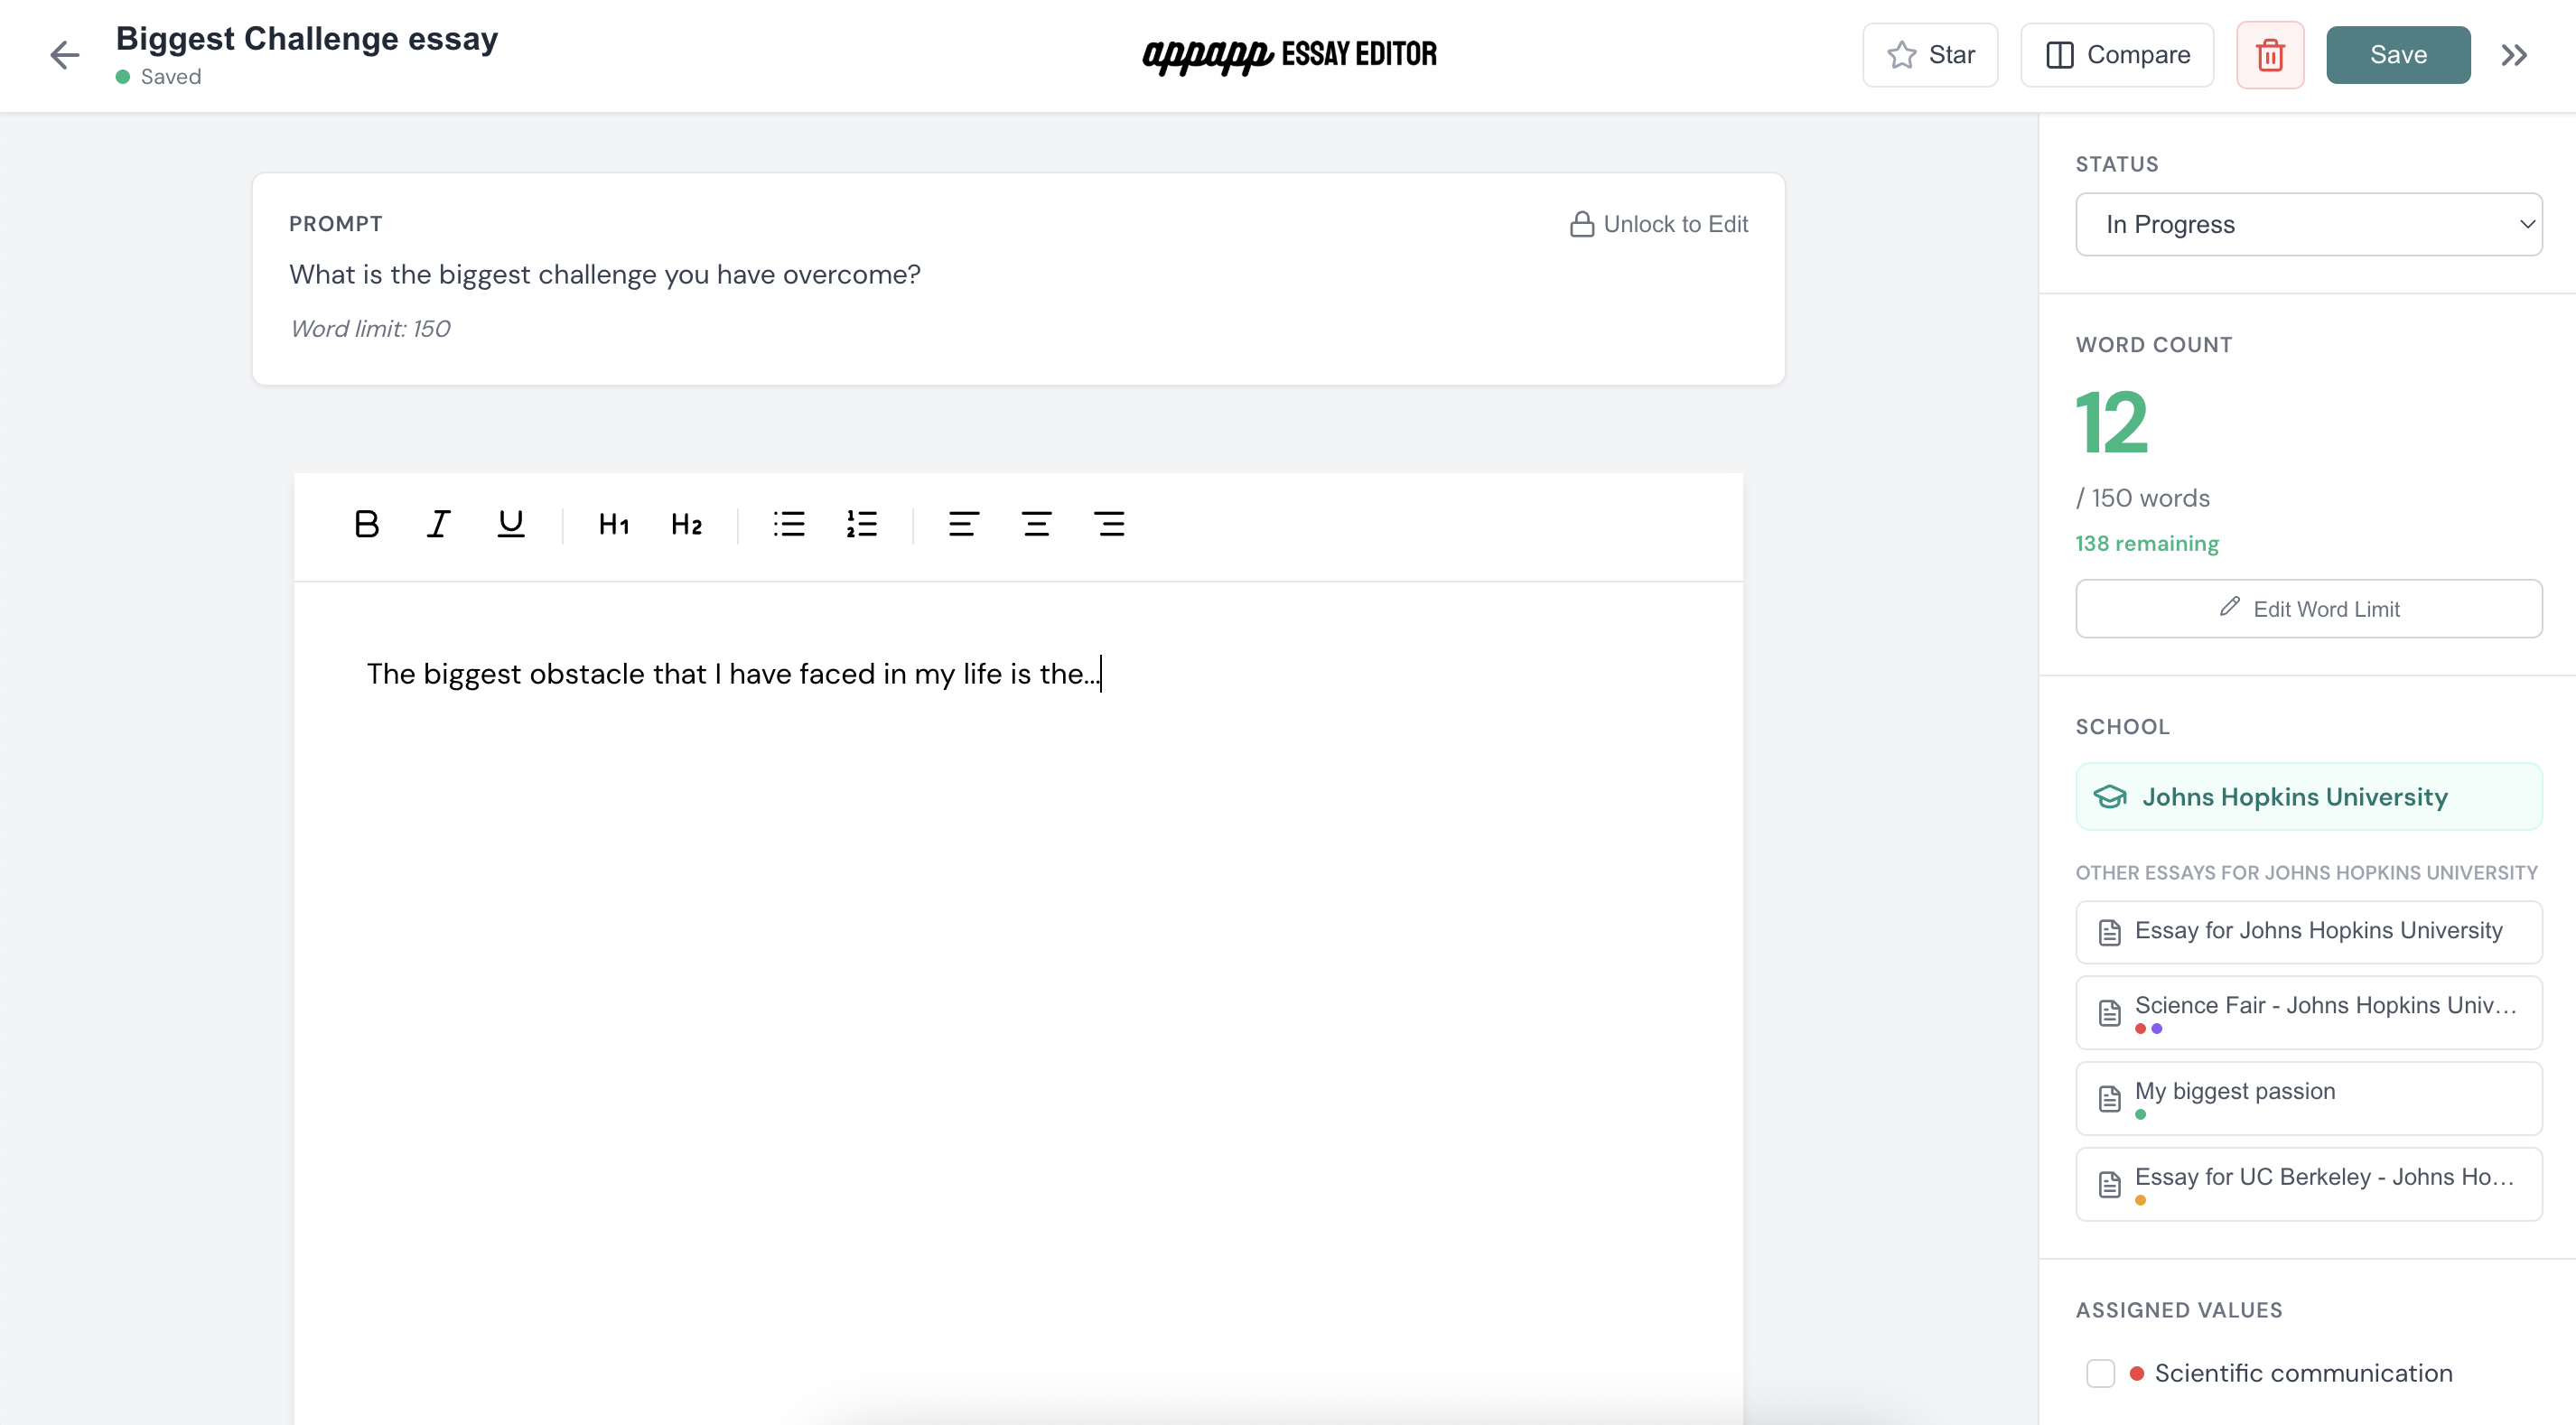Click the Save button
Image resolution: width=2576 pixels, height=1425 pixels.
tap(2398, 55)
